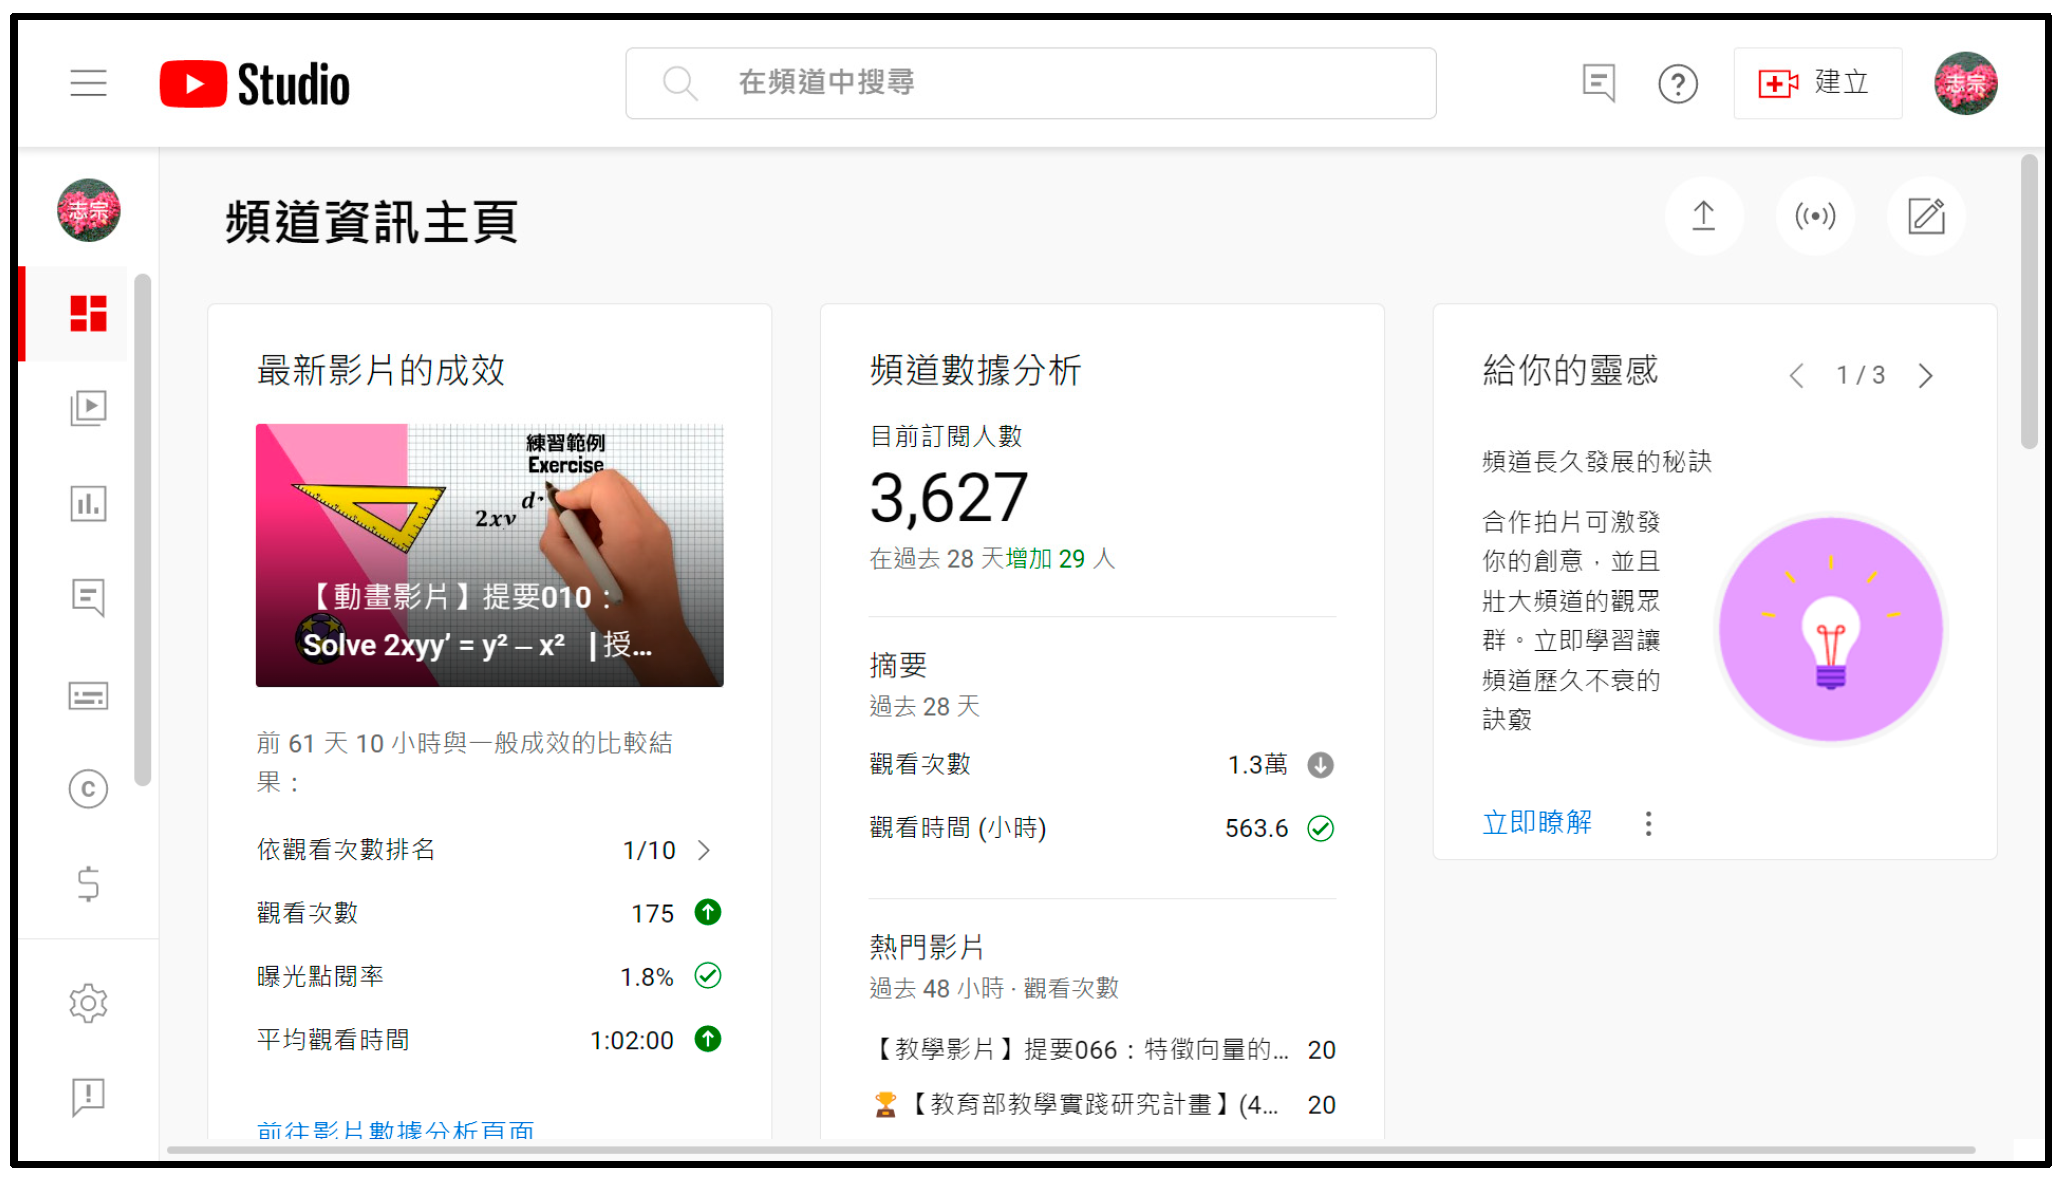Screen dimensions: 2065x1180
Task: Click the 立即瞭解 link
Action: click(x=1536, y=823)
